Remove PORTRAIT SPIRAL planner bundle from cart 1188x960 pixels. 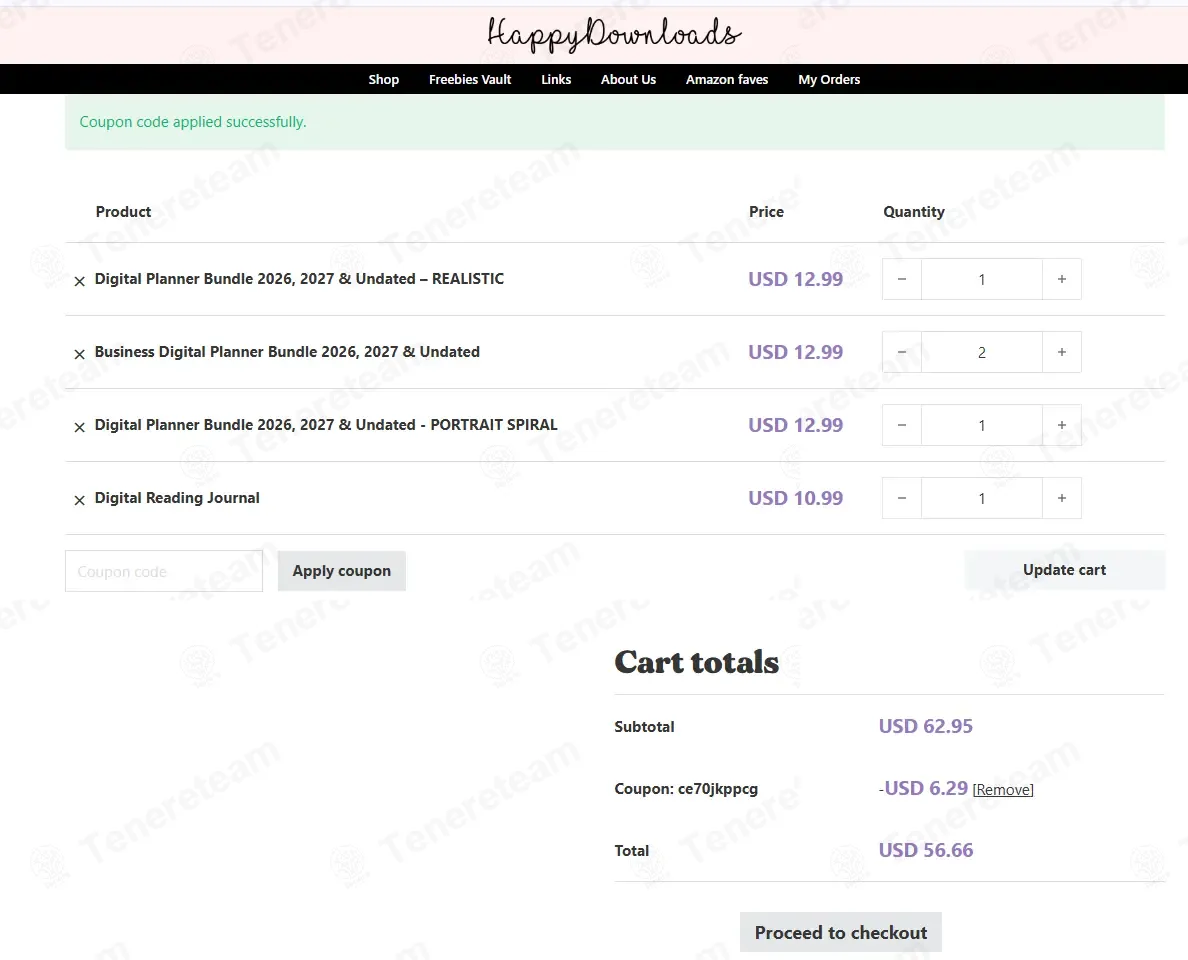80,427
